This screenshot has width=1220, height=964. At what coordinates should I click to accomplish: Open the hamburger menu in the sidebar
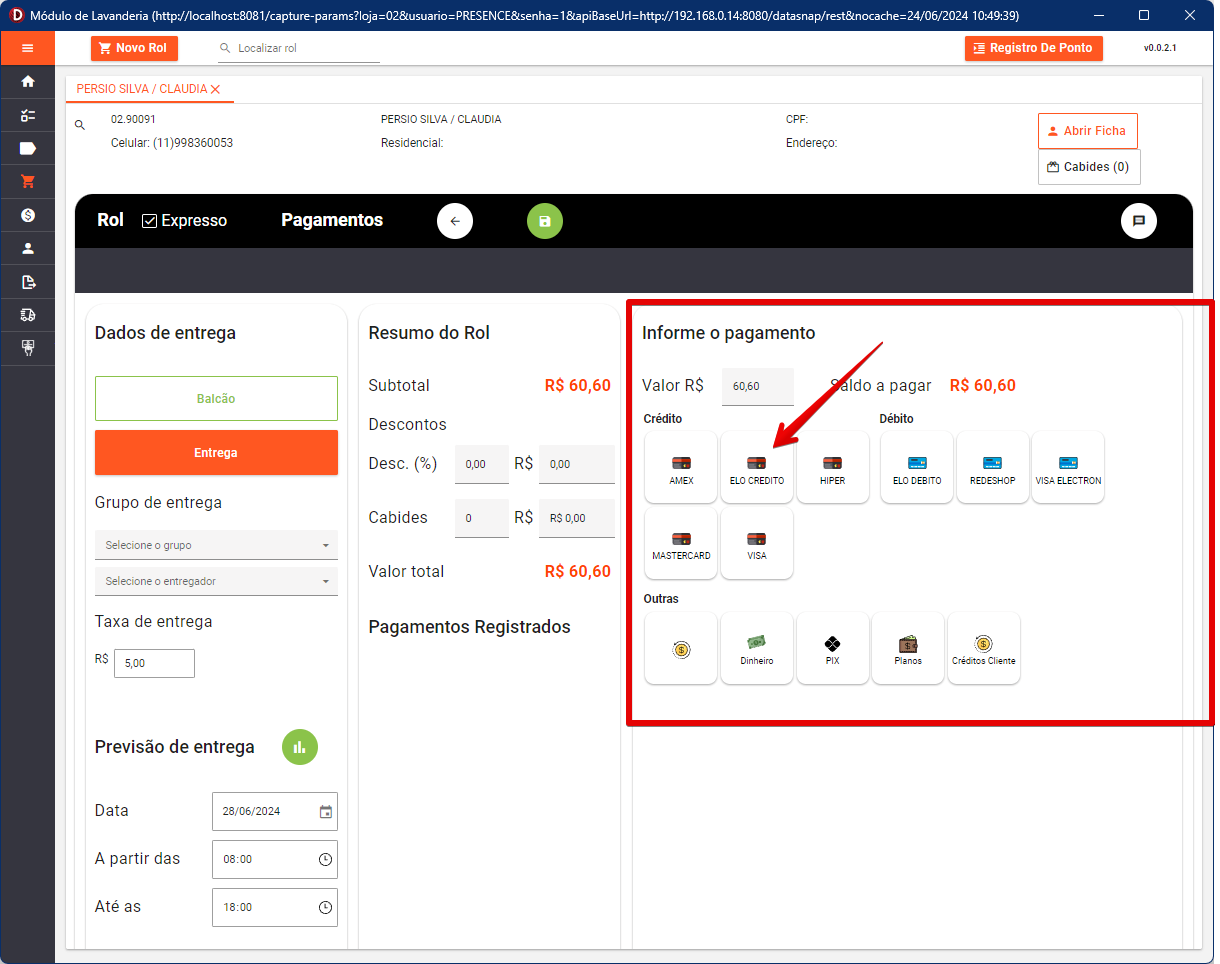coord(27,48)
